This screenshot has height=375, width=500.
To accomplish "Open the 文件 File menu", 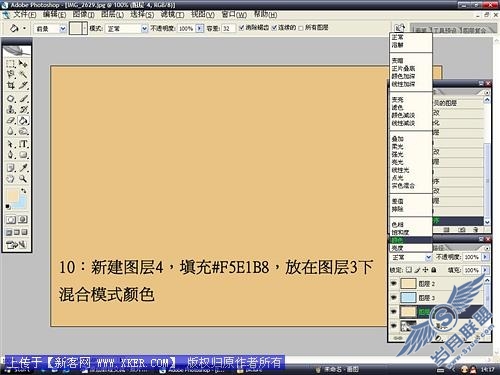I will tap(24, 15).
